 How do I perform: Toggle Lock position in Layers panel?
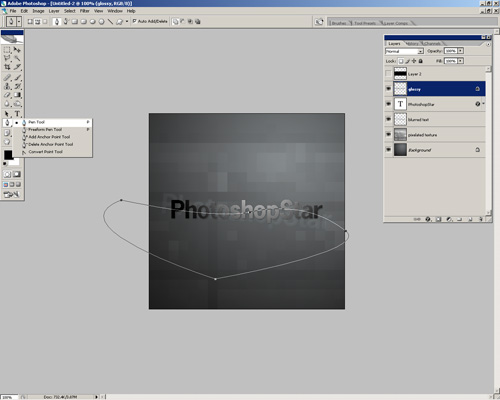tap(414, 61)
